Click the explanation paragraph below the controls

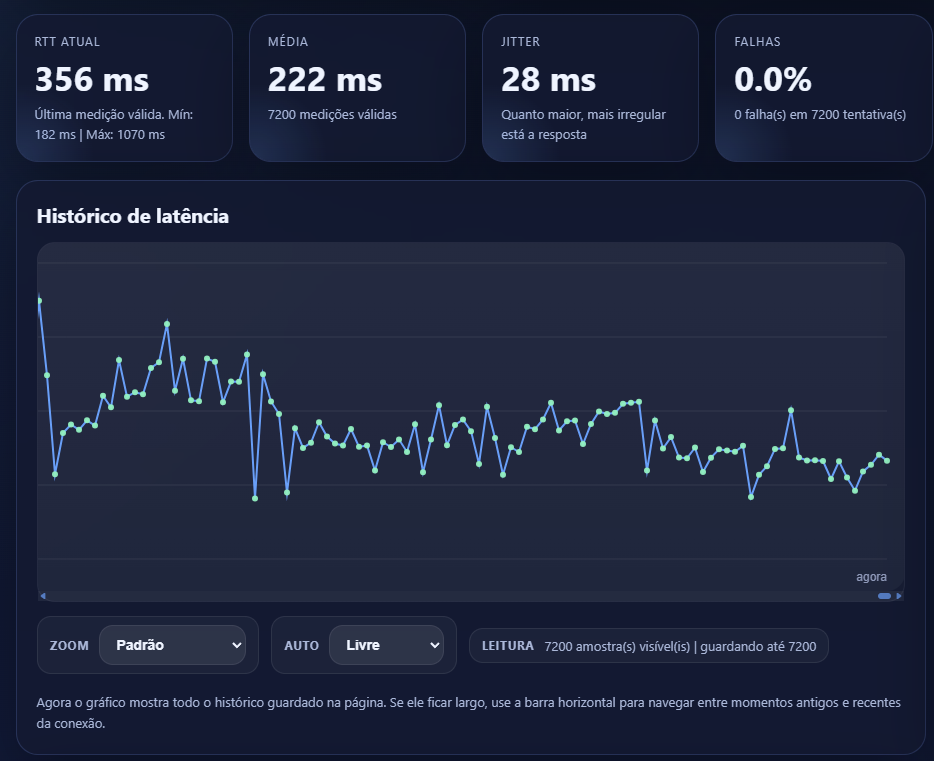468,713
